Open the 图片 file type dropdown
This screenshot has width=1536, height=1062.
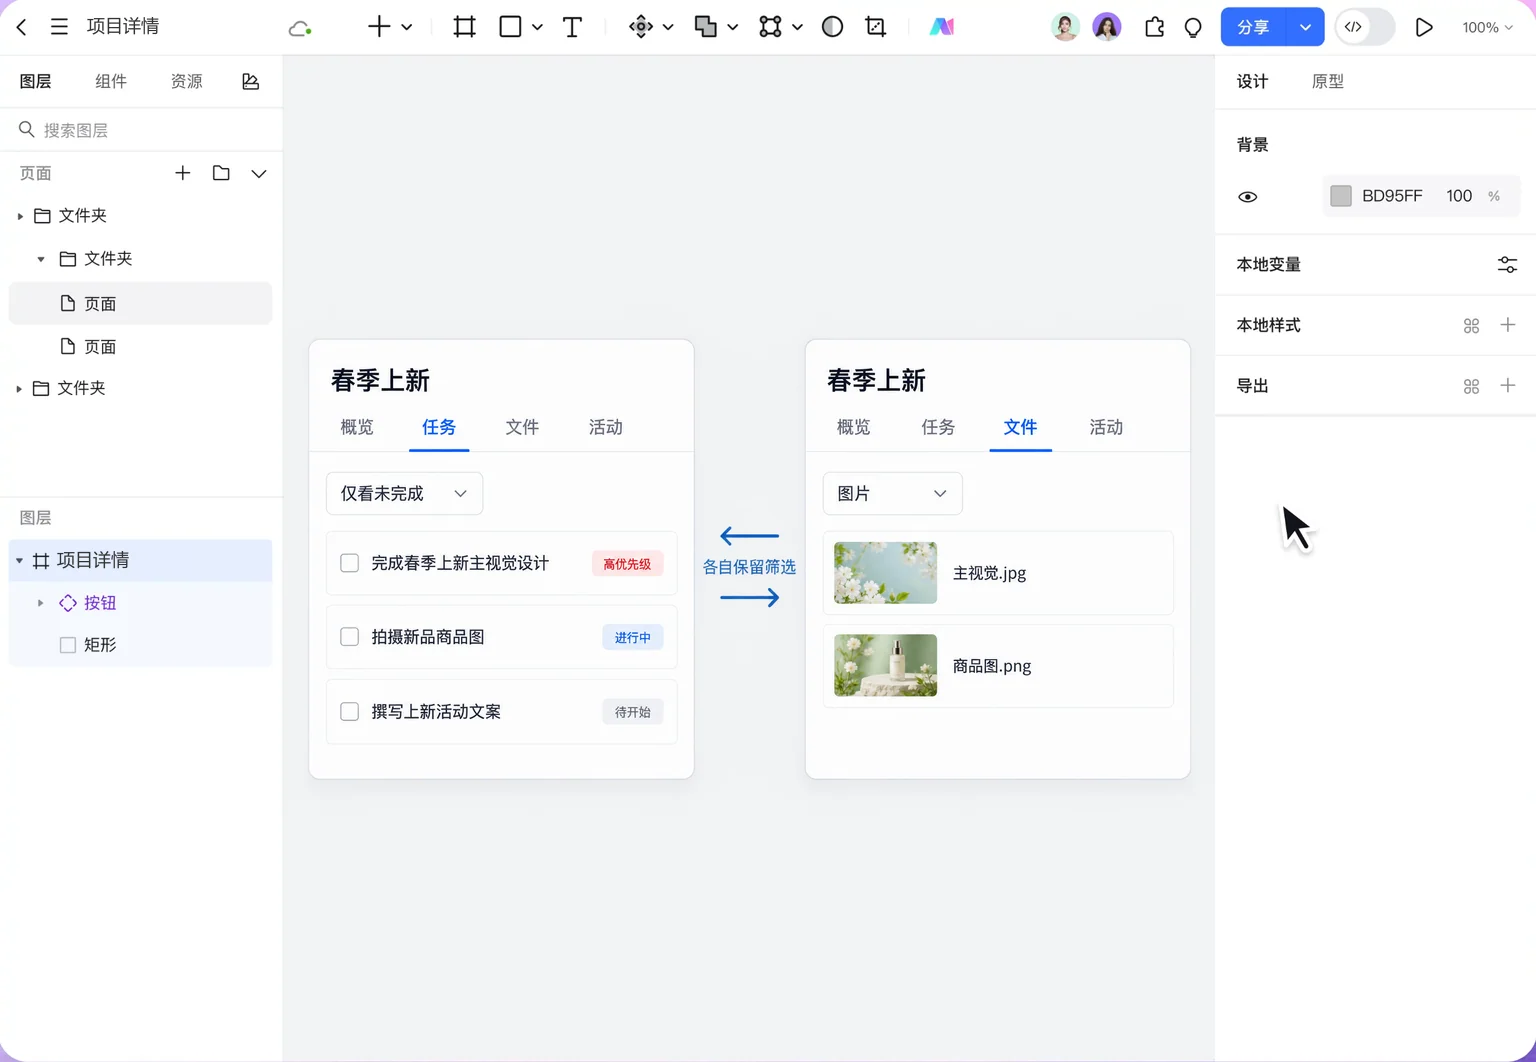pyautogui.click(x=892, y=494)
